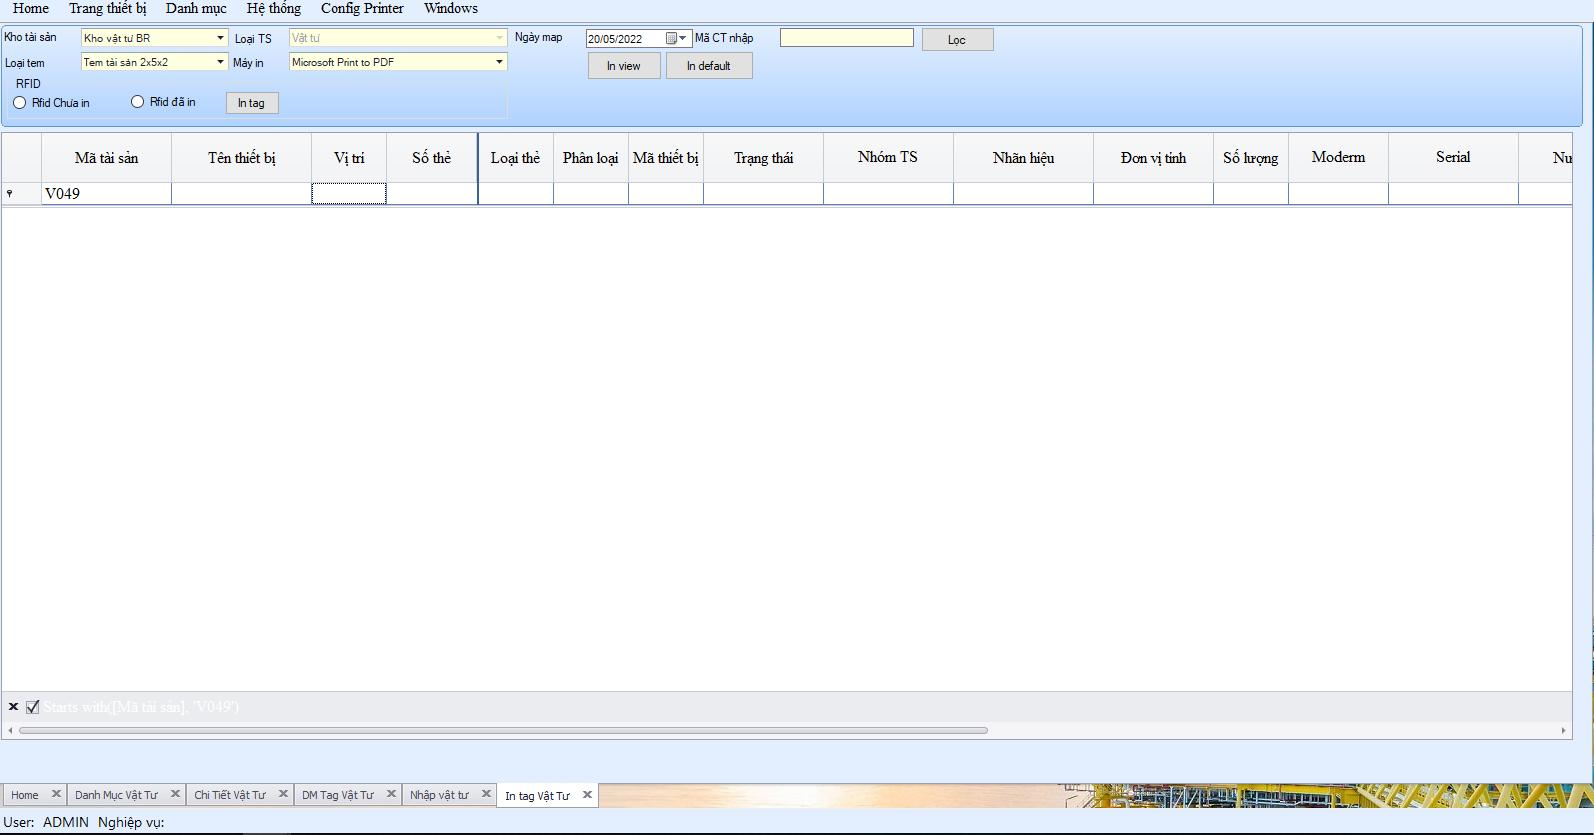Click the Mã CT nhập input field
Viewport: 1594px width, 835px height.
pos(846,38)
